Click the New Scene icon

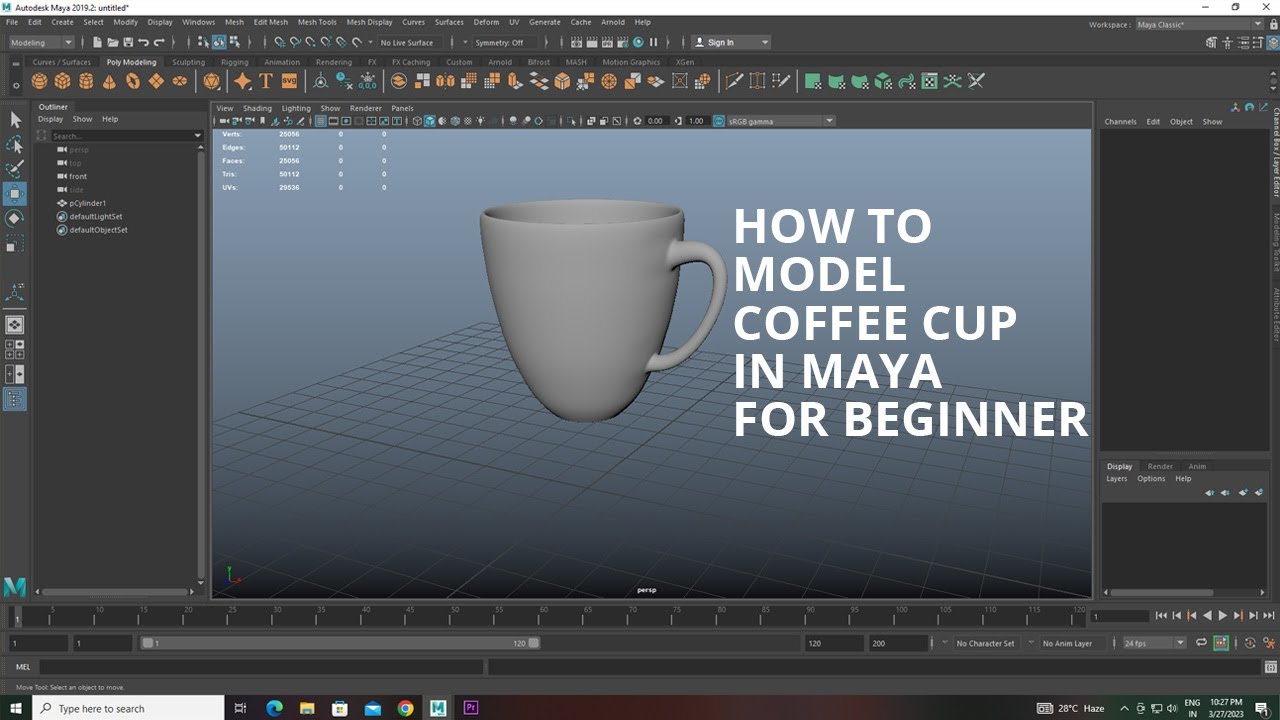(x=96, y=43)
